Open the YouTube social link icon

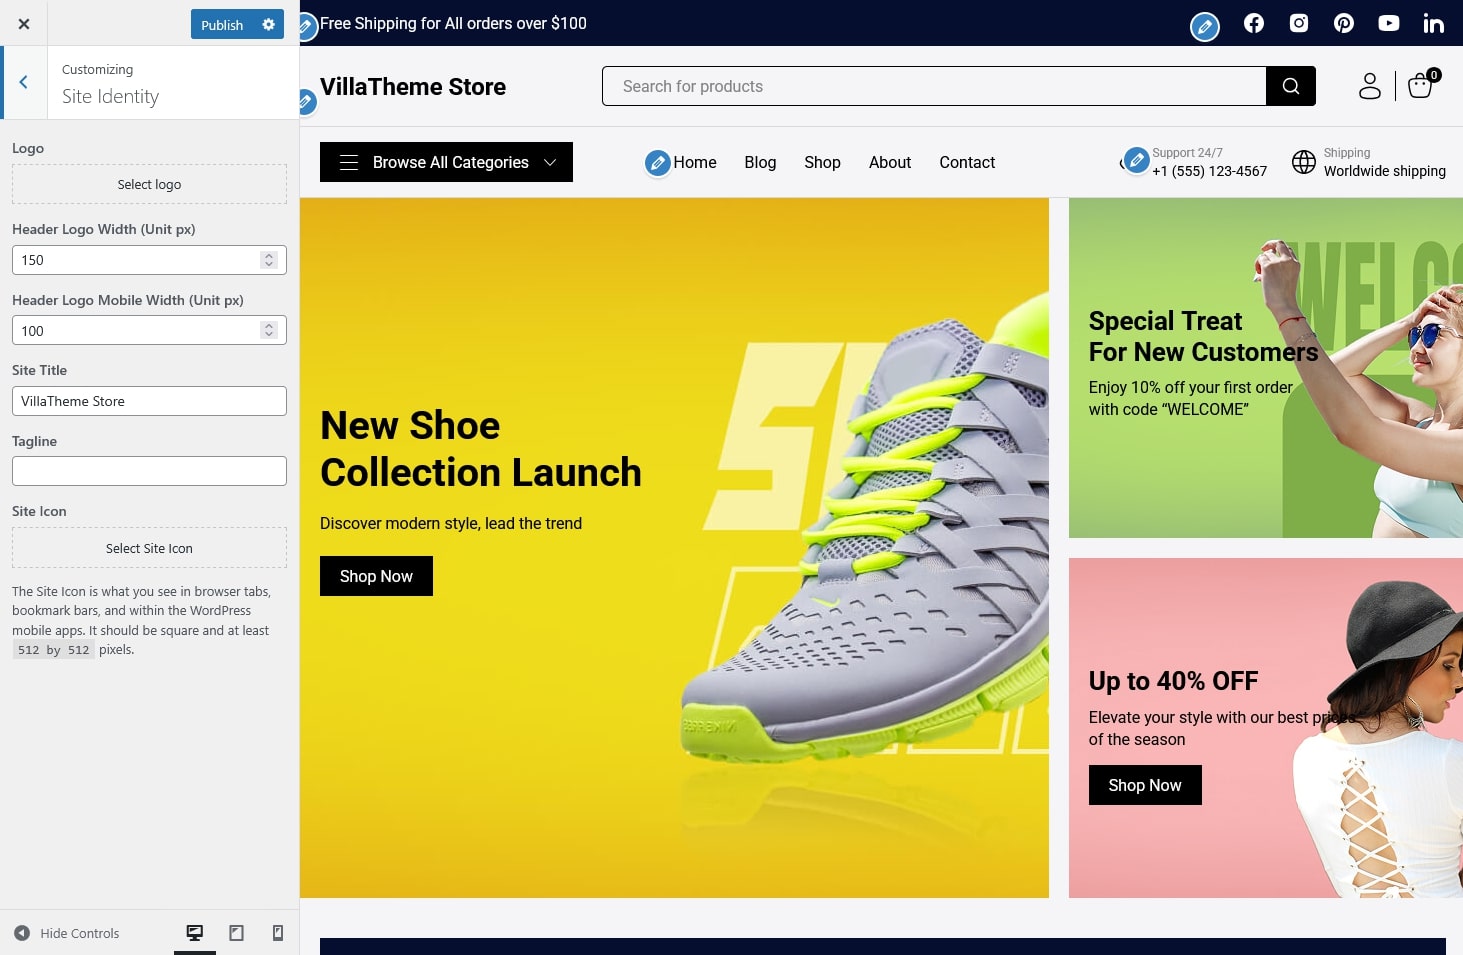coord(1388,23)
